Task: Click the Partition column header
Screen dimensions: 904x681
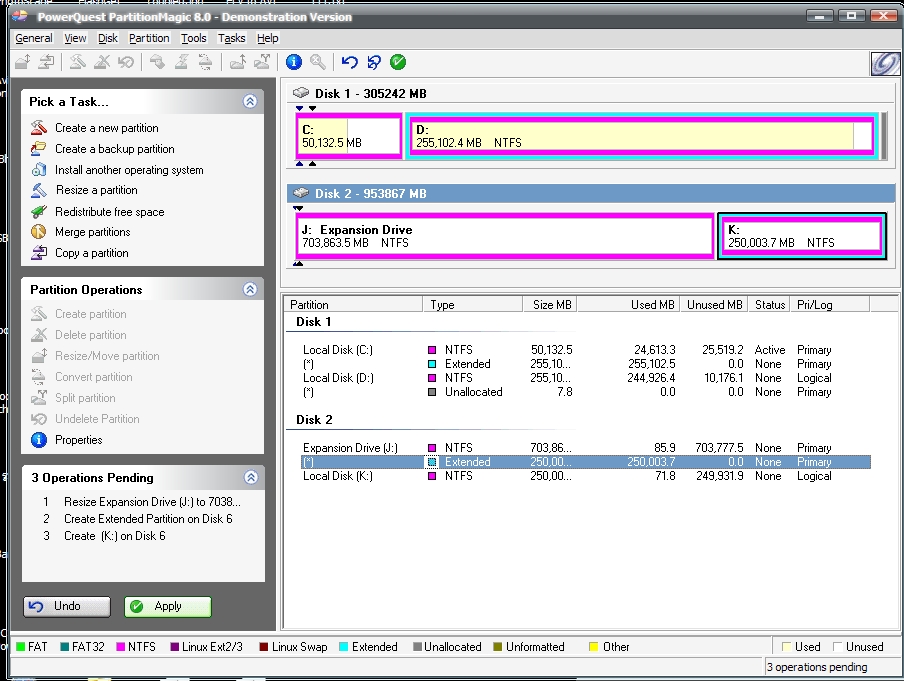Action: pyautogui.click(x=353, y=304)
